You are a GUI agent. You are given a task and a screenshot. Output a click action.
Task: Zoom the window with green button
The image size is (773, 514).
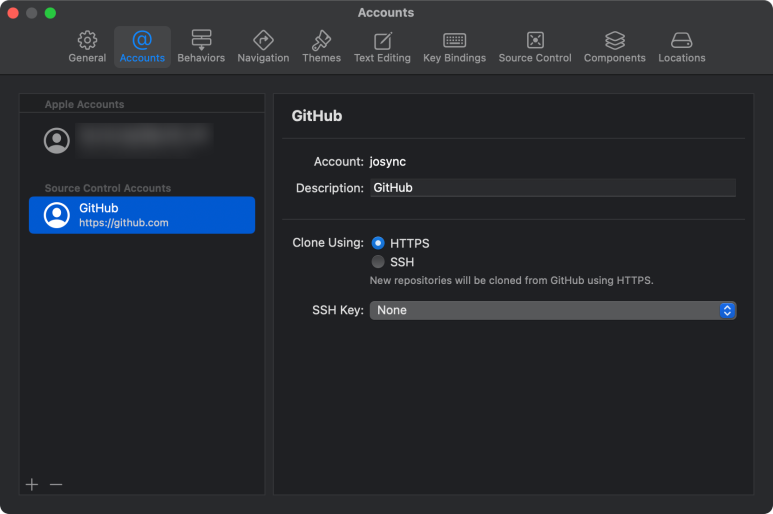(50, 13)
